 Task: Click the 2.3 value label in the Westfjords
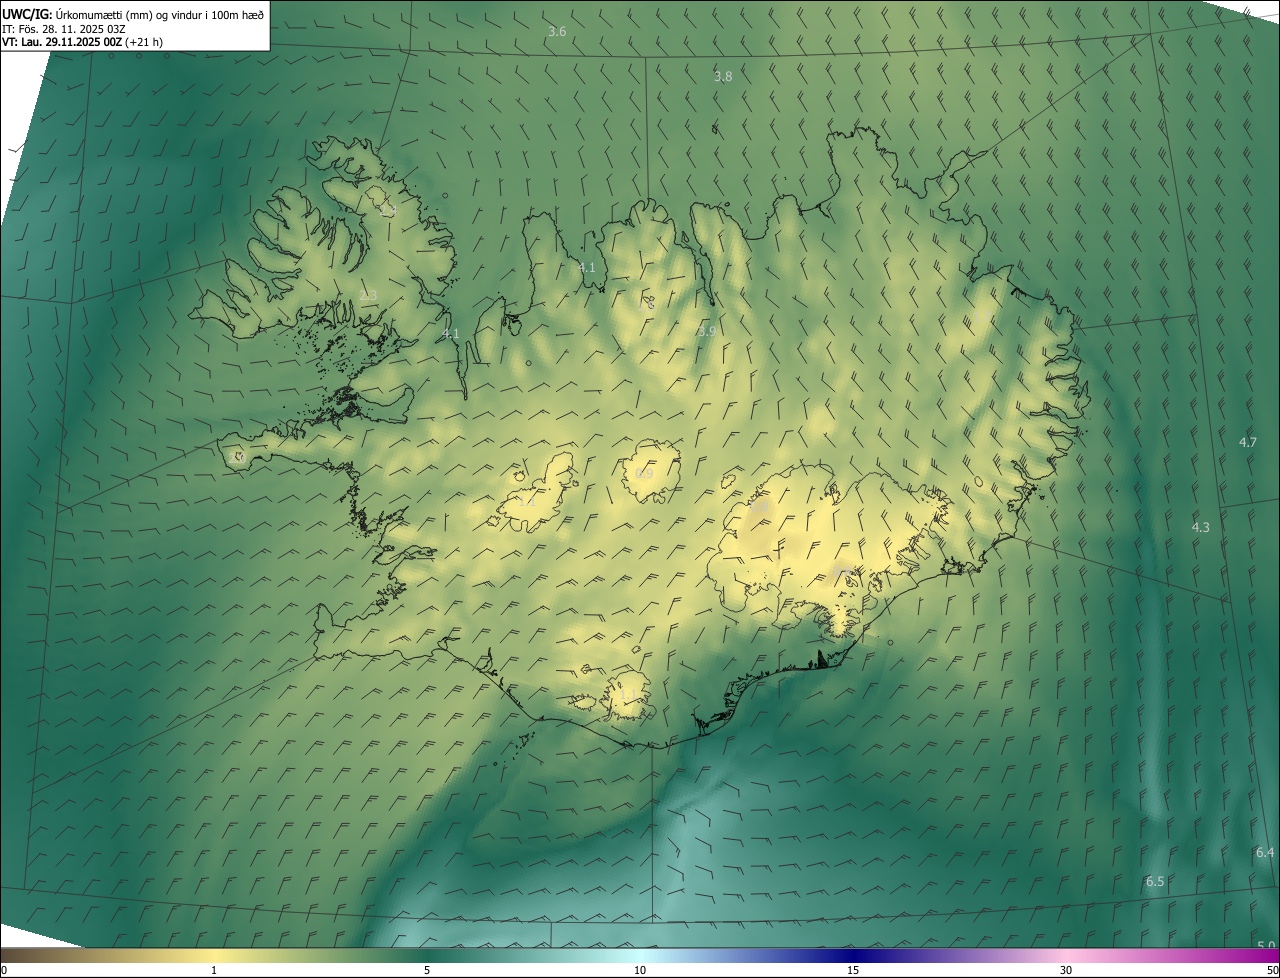(368, 295)
